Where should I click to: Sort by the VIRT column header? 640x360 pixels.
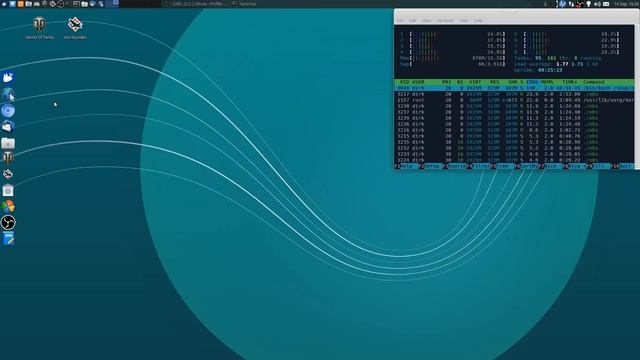pyautogui.click(x=475, y=82)
